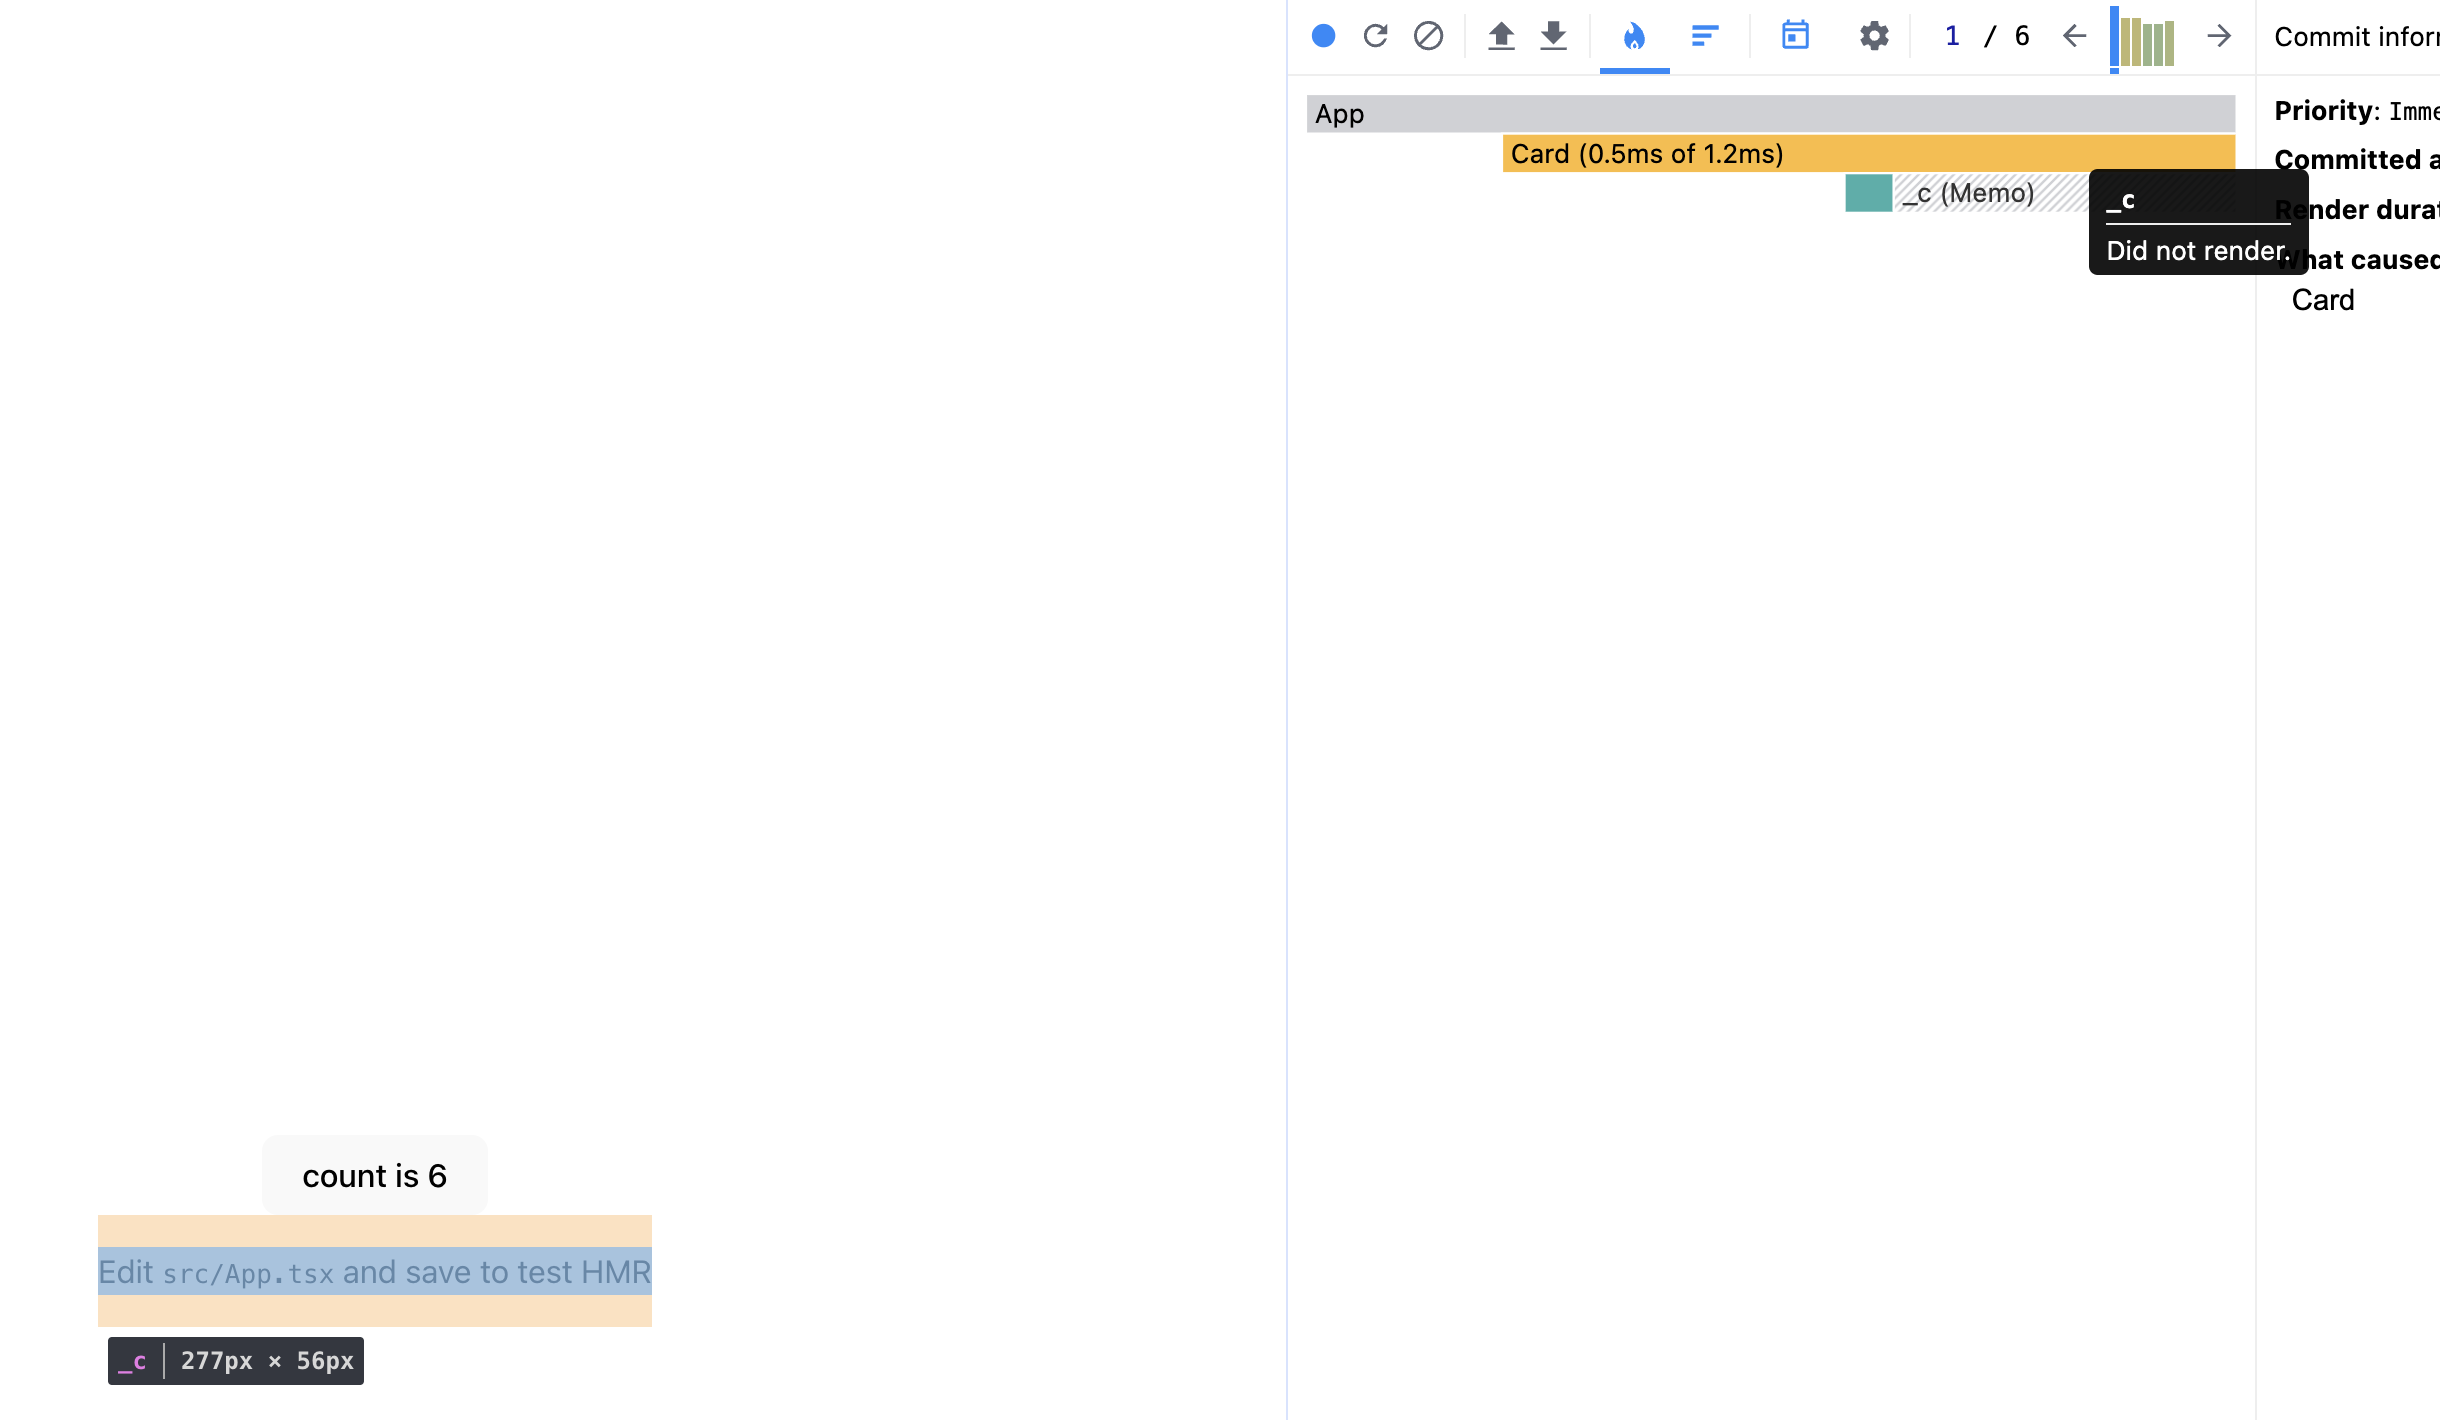Toggle the blue record profiling button
Image resolution: width=2440 pixels, height=1420 pixels.
1323,36
